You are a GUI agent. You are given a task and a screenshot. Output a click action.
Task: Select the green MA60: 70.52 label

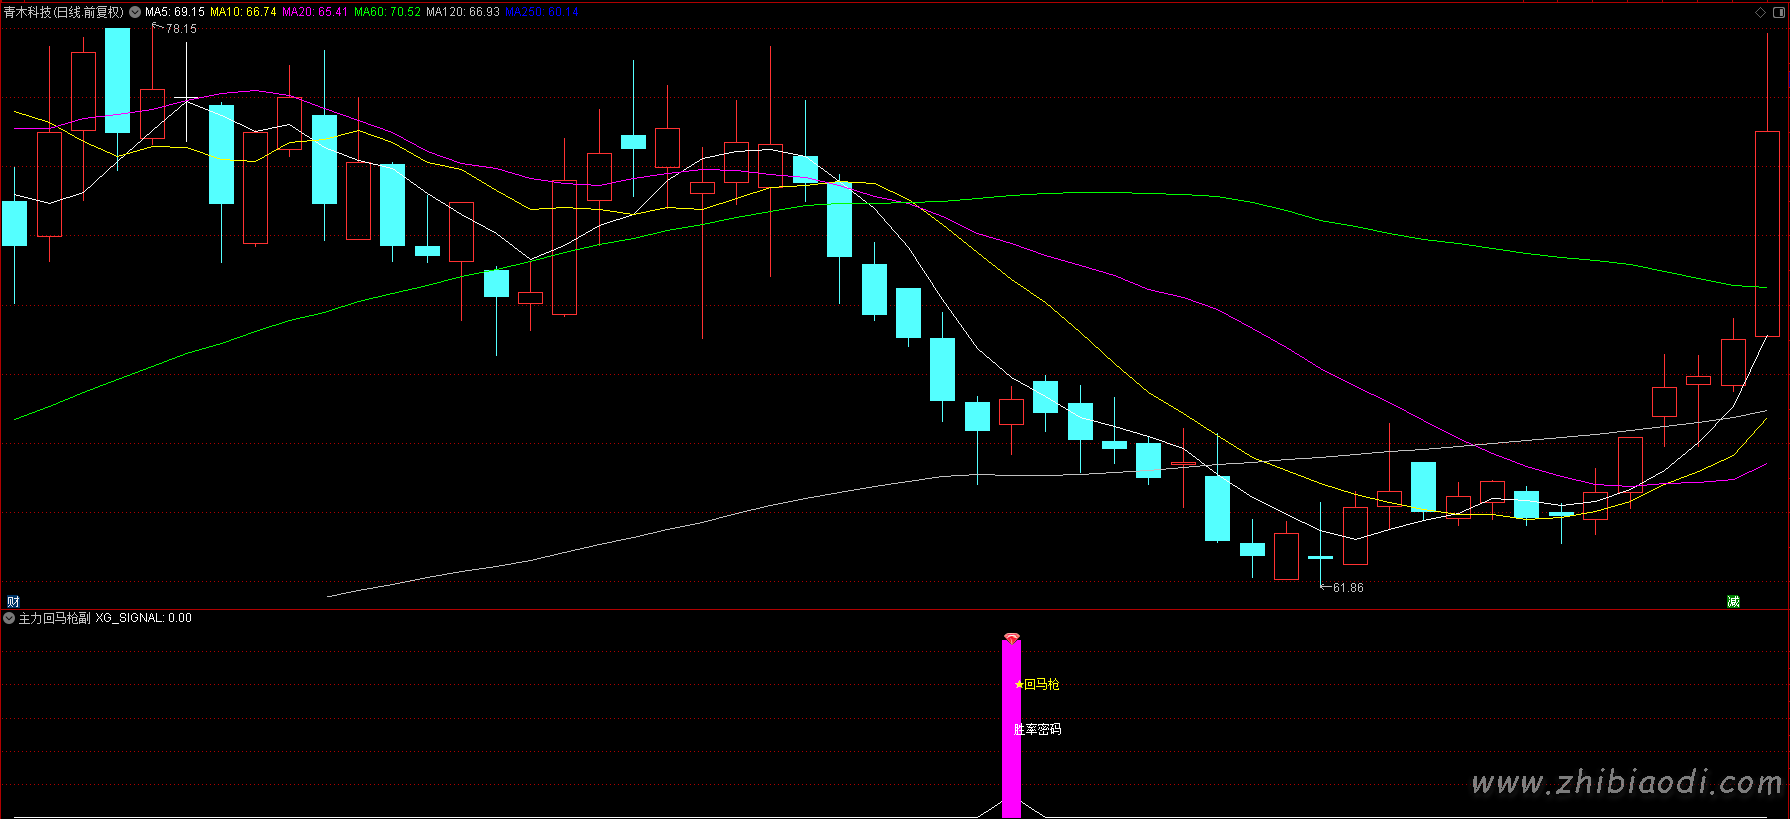click(x=387, y=12)
